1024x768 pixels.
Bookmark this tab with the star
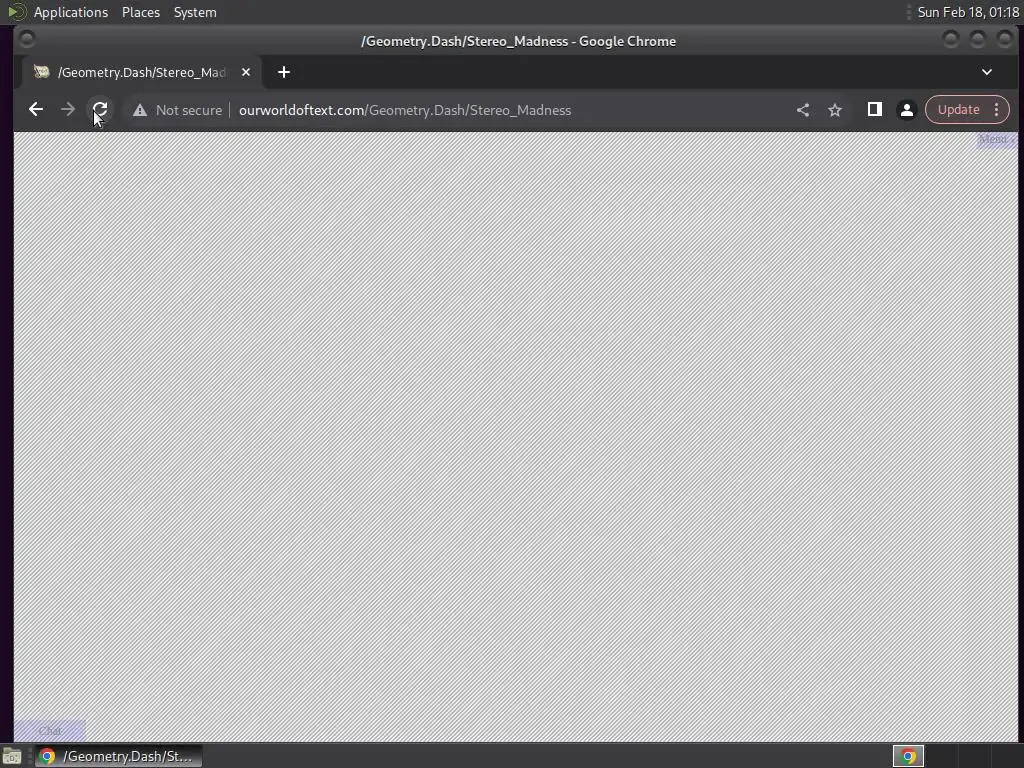(x=835, y=110)
